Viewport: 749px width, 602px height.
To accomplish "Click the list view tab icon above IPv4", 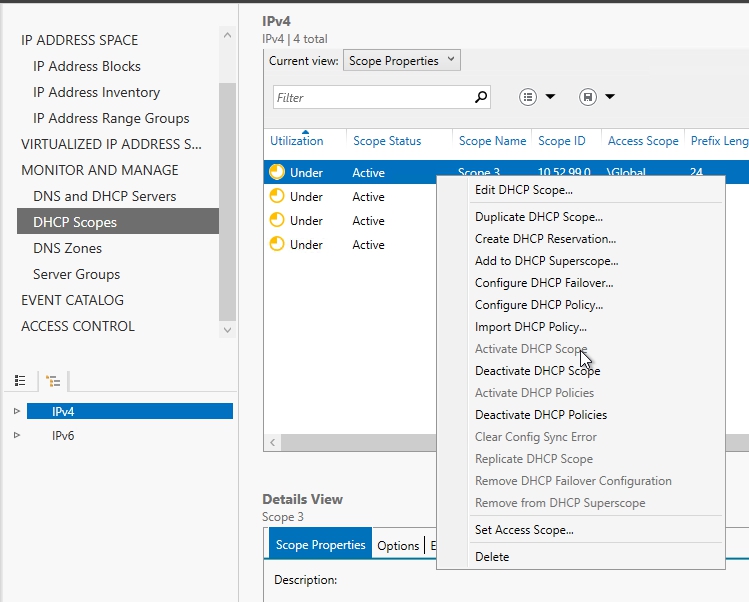I will click(x=20, y=381).
